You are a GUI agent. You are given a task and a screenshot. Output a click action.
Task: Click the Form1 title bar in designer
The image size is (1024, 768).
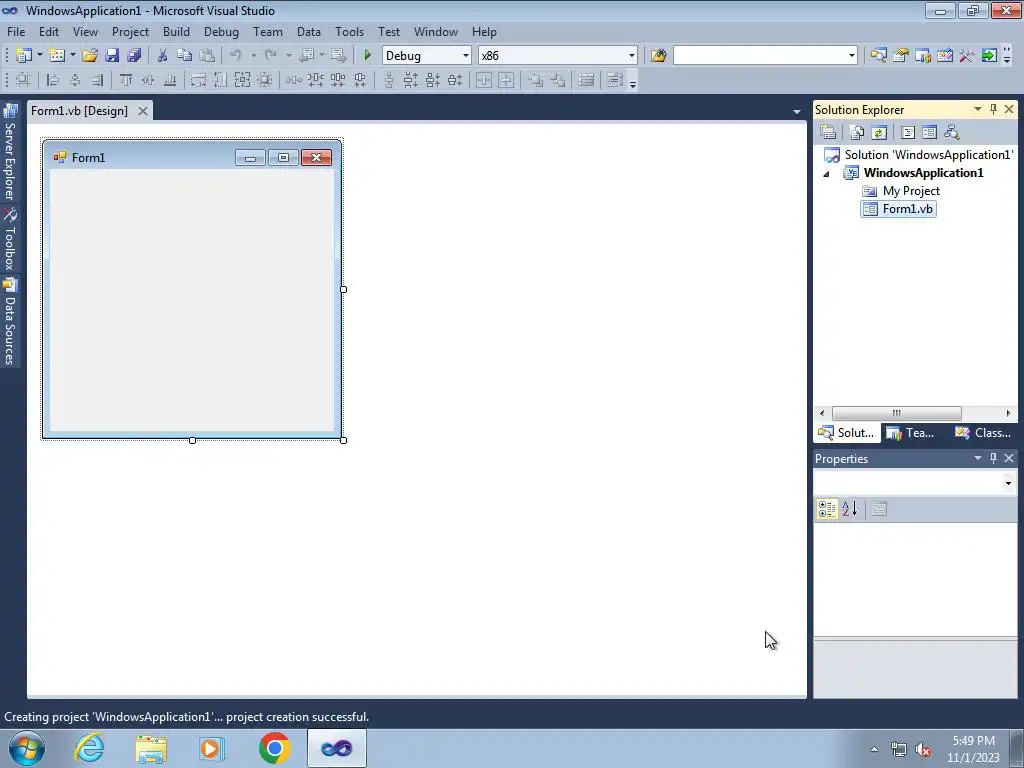[191, 157]
